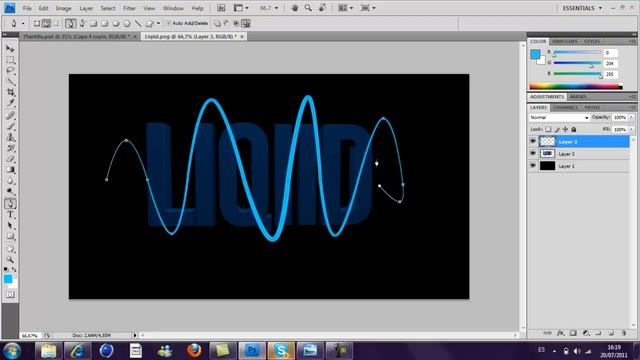Image resolution: width=640 pixels, height=360 pixels.
Task: Click the layer style fx button
Action: coord(560,333)
